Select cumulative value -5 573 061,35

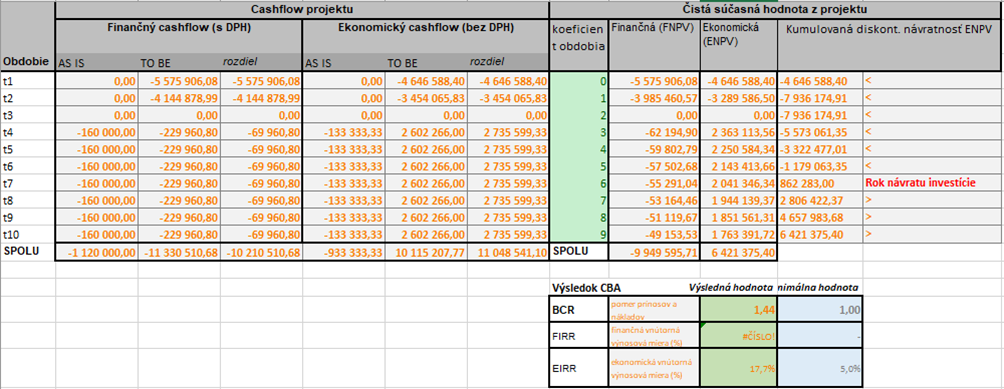pyautogui.click(x=820, y=132)
